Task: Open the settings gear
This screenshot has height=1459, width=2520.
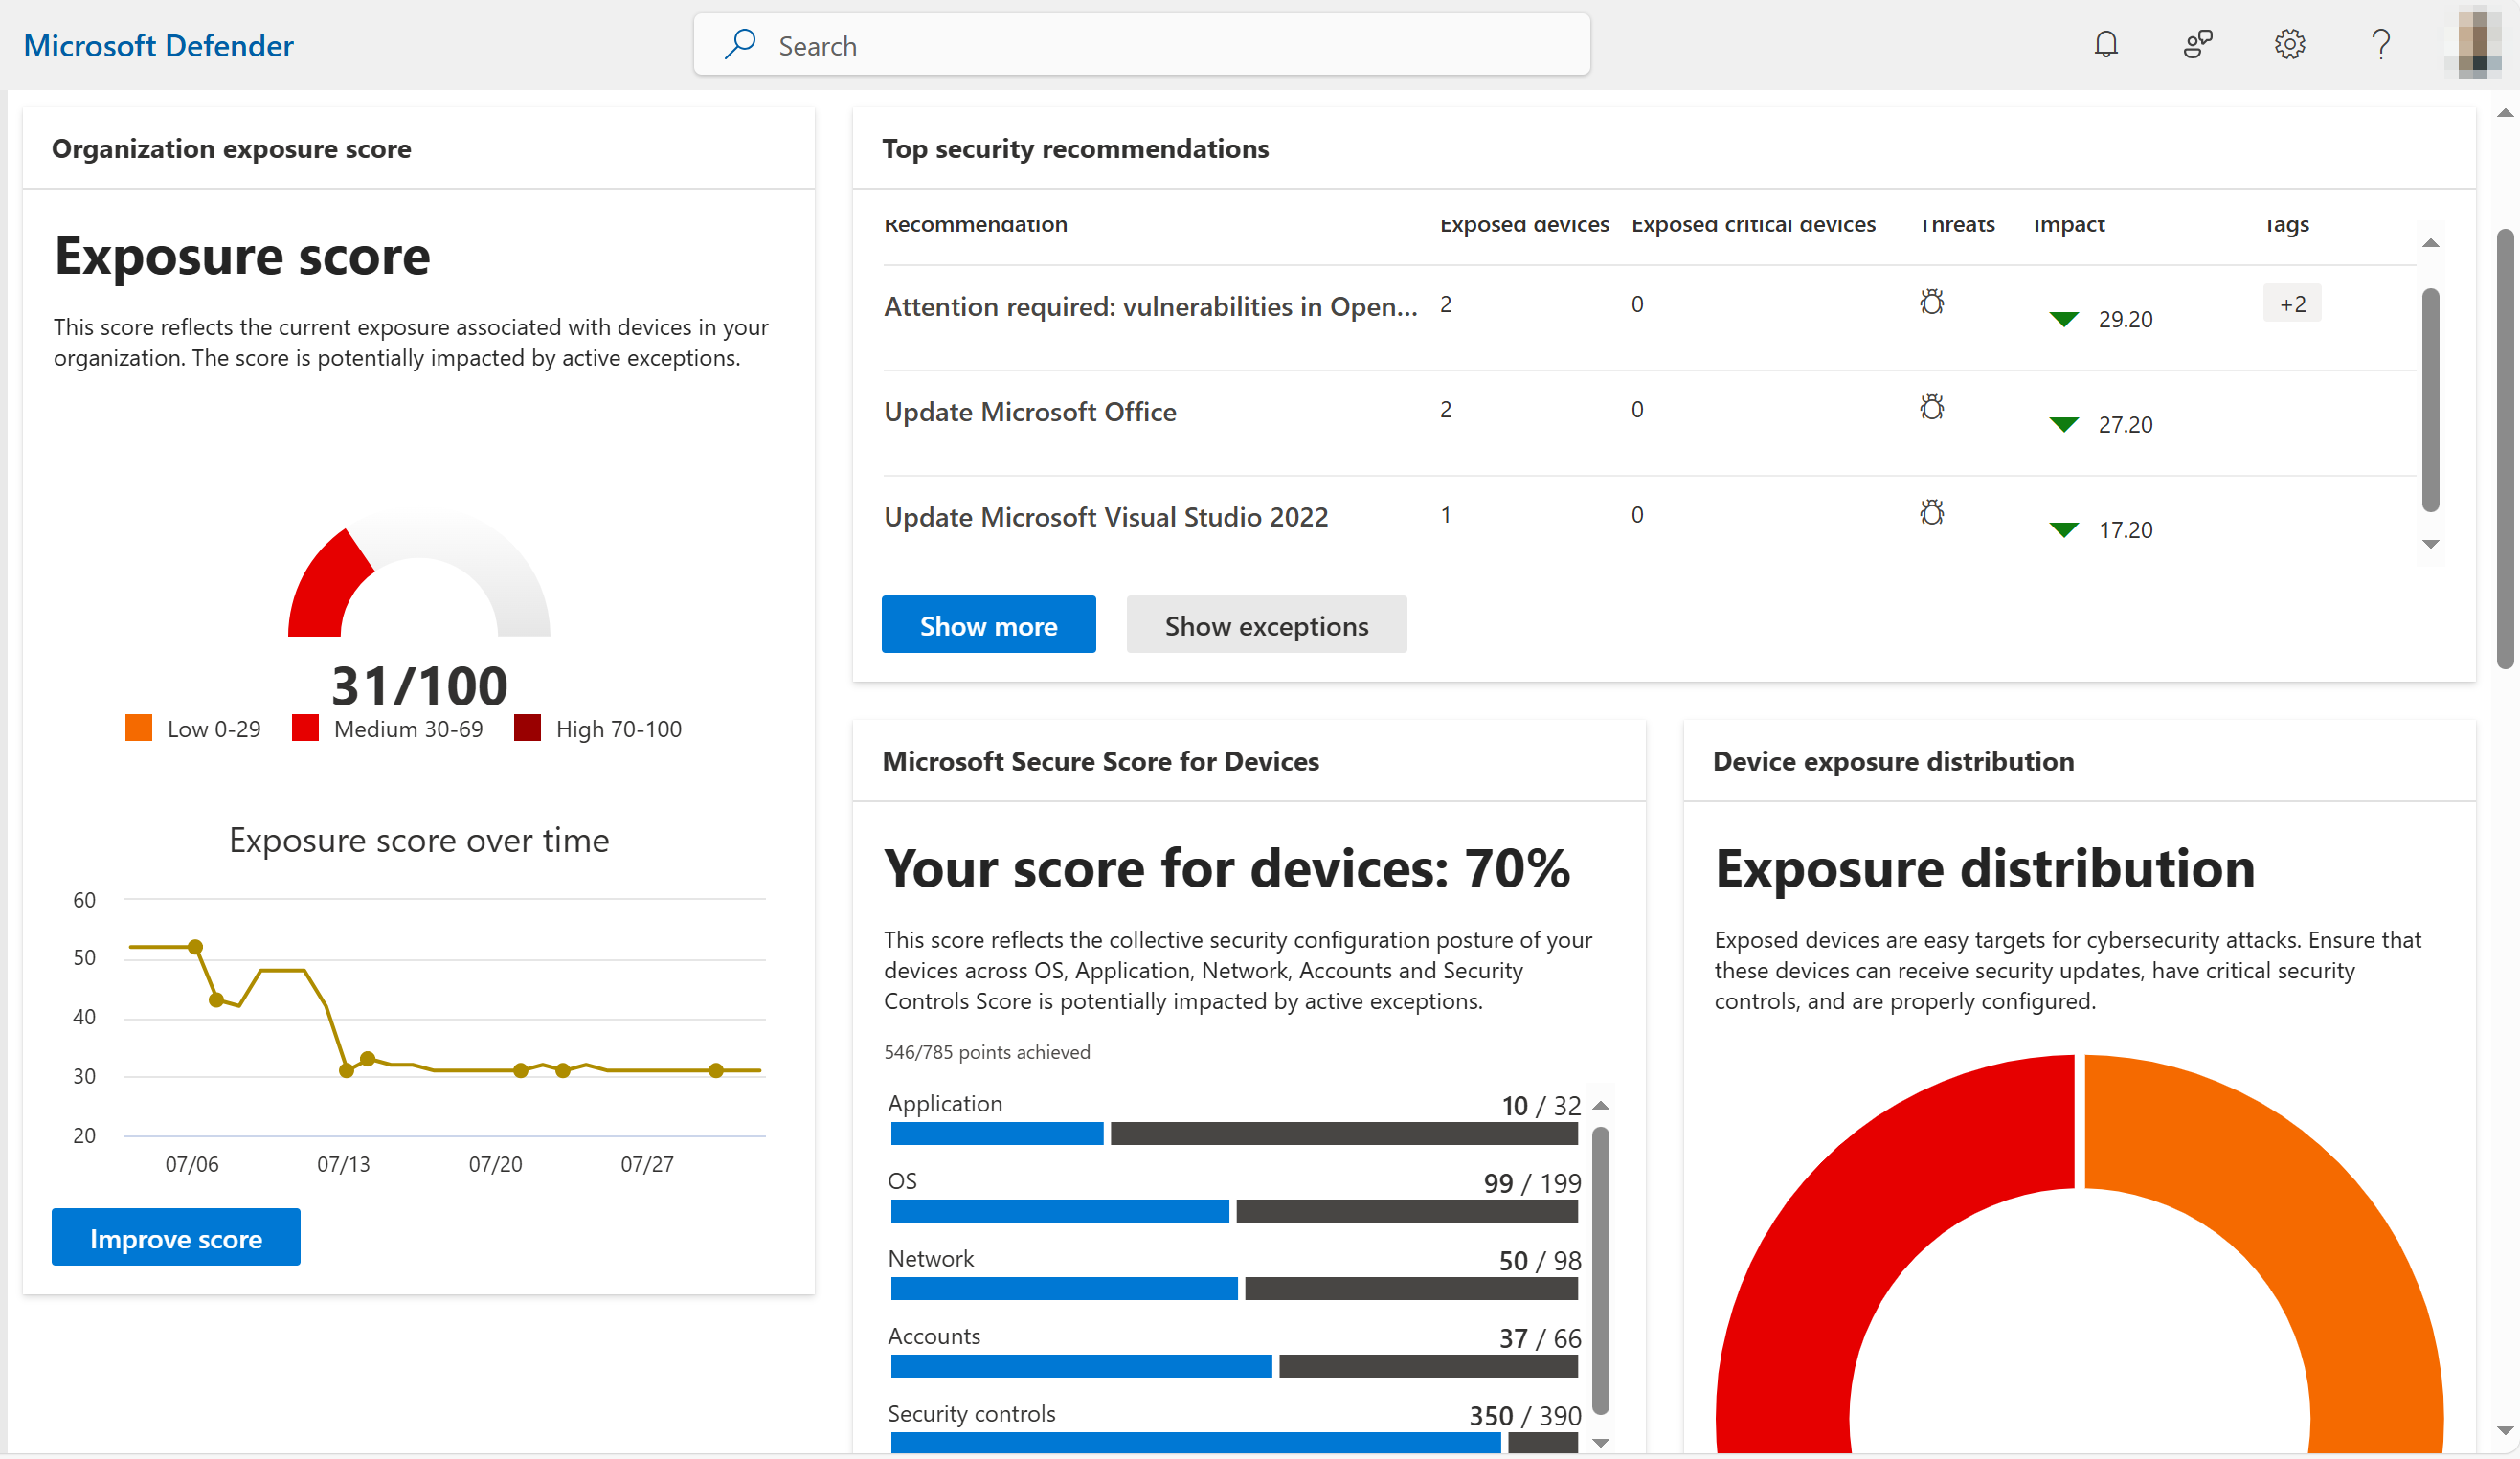Action: click(x=2290, y=45)
